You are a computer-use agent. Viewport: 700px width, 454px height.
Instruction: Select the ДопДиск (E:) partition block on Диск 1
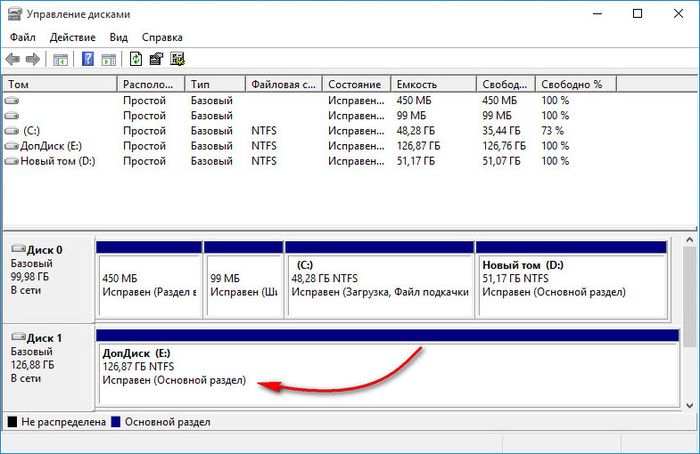[x=388, y=368]
